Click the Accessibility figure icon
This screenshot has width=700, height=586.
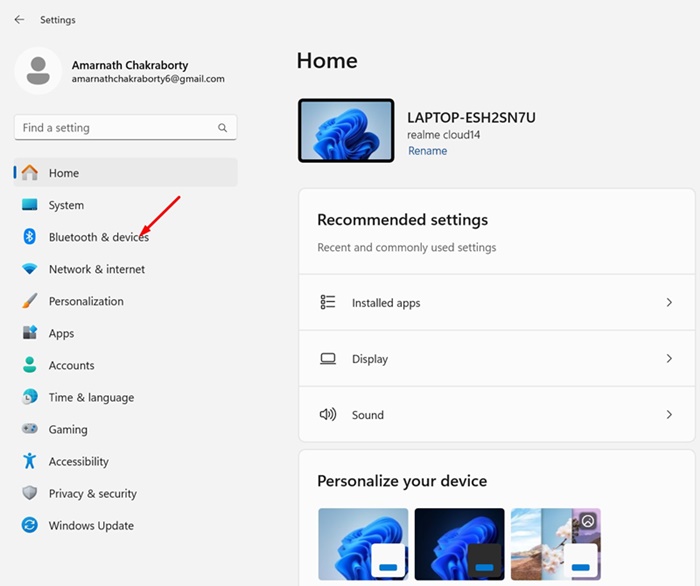point(30,461)
